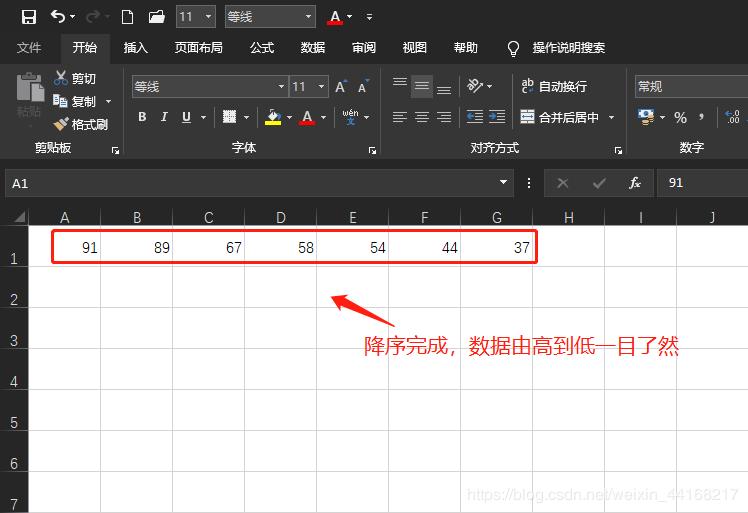Decrease font size with small A icon
The image size is (748, 513).
point(363,86)
